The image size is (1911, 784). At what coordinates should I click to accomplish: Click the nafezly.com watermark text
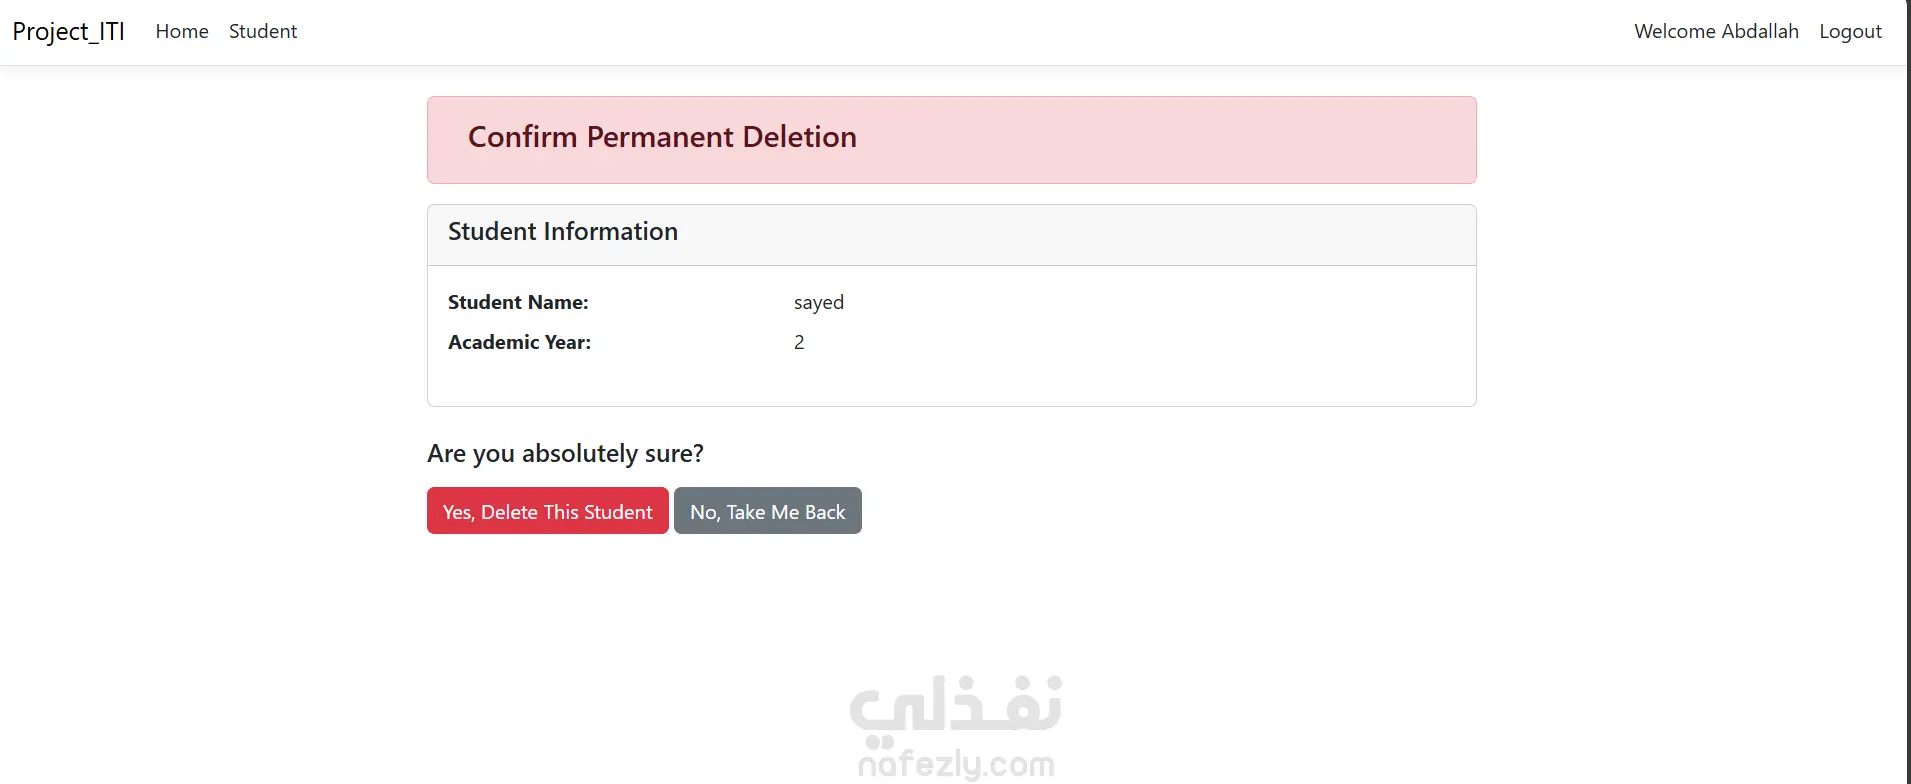point(956,765)
